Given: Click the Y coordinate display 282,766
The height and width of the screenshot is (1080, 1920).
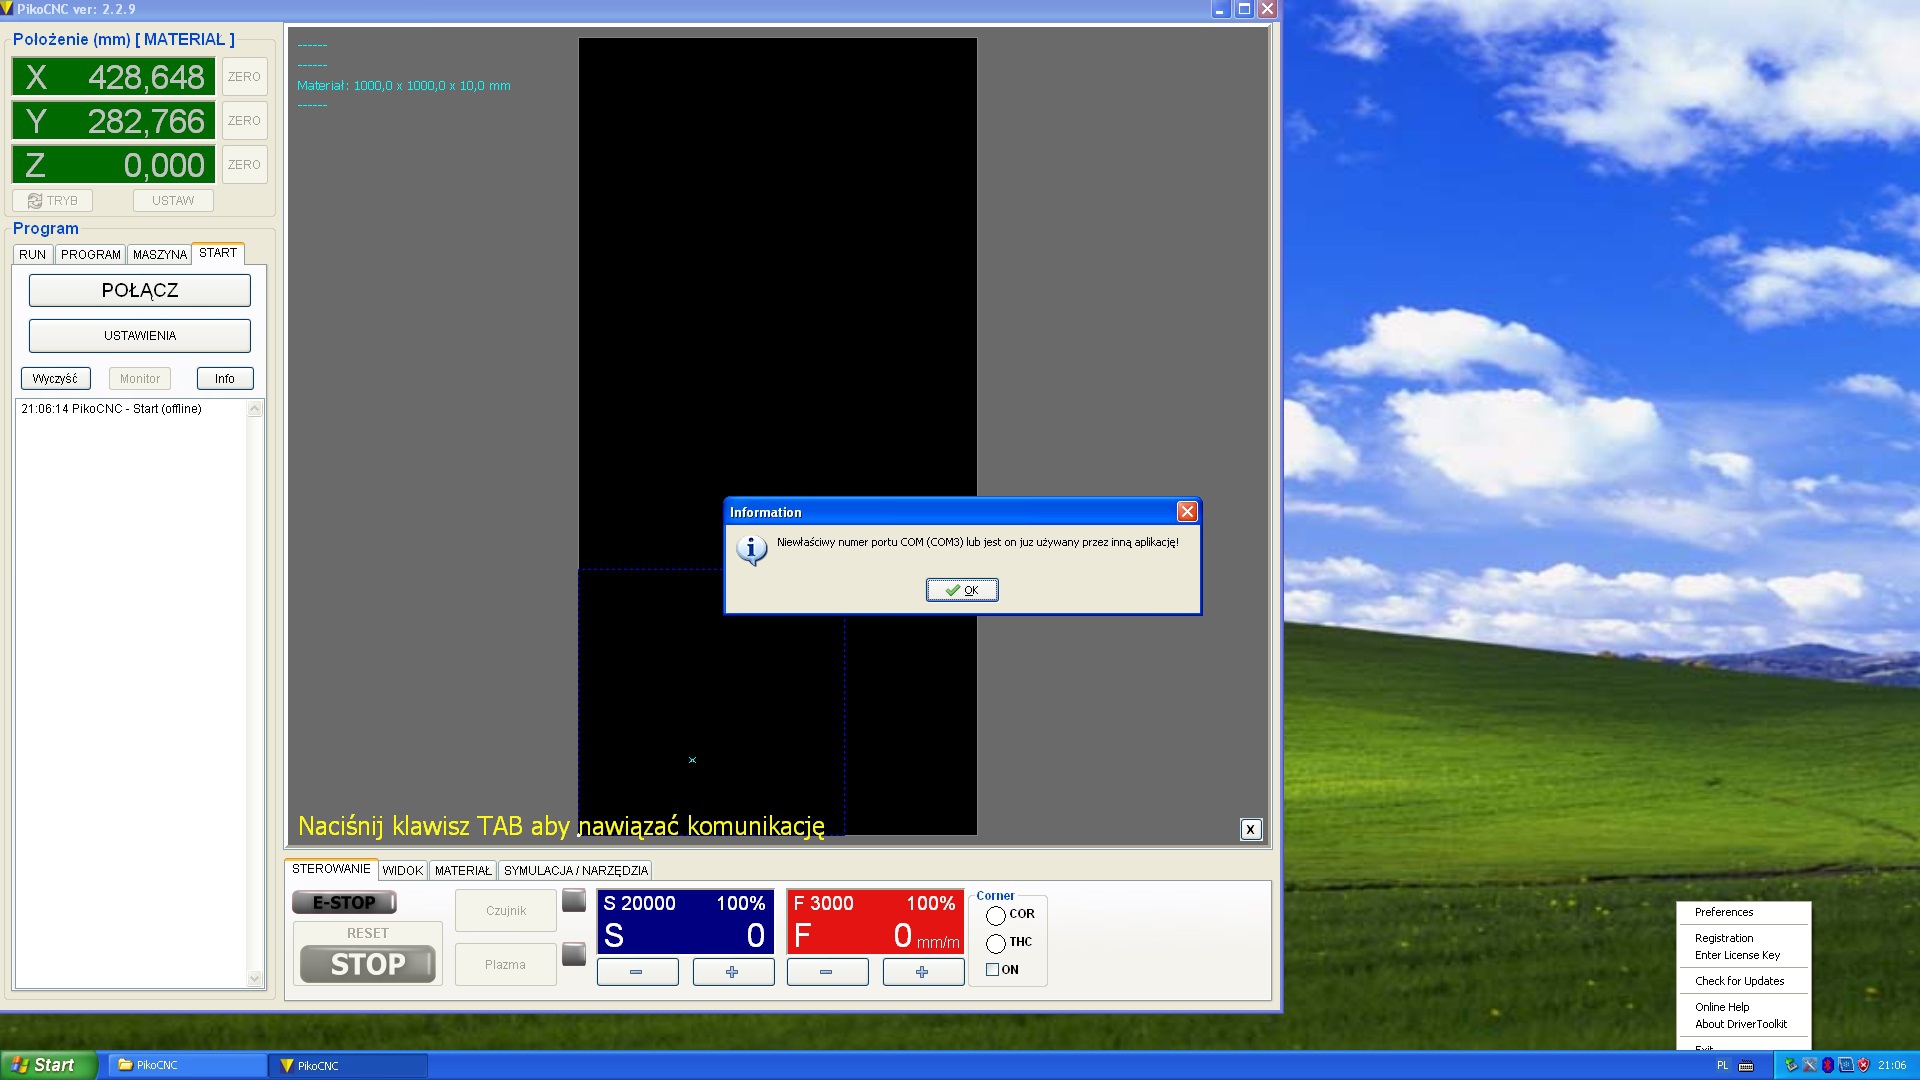Looking at the screenshot, I should (x=113, y=121).
